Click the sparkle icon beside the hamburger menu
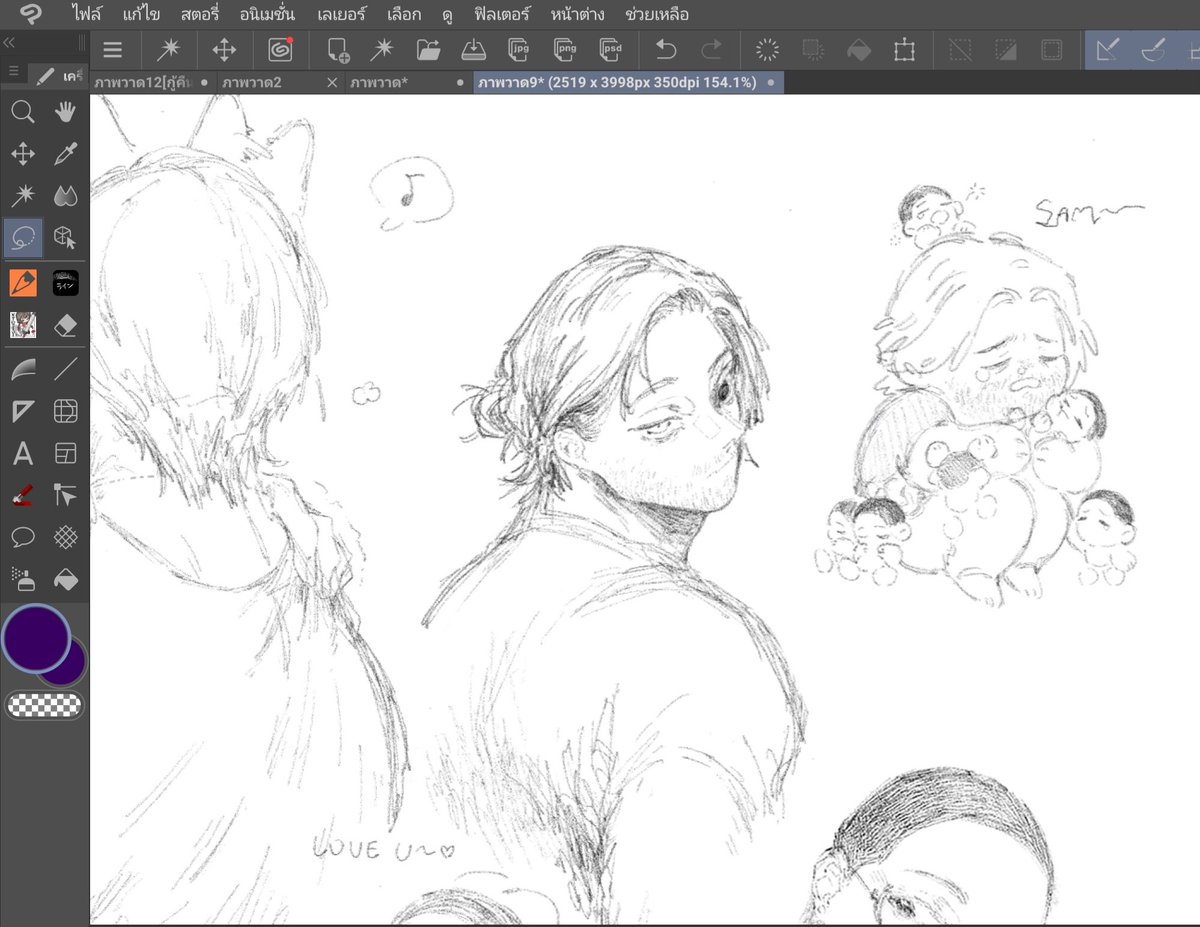Image resolution: width=1200 pixels, height=927 pixels. 168,50
